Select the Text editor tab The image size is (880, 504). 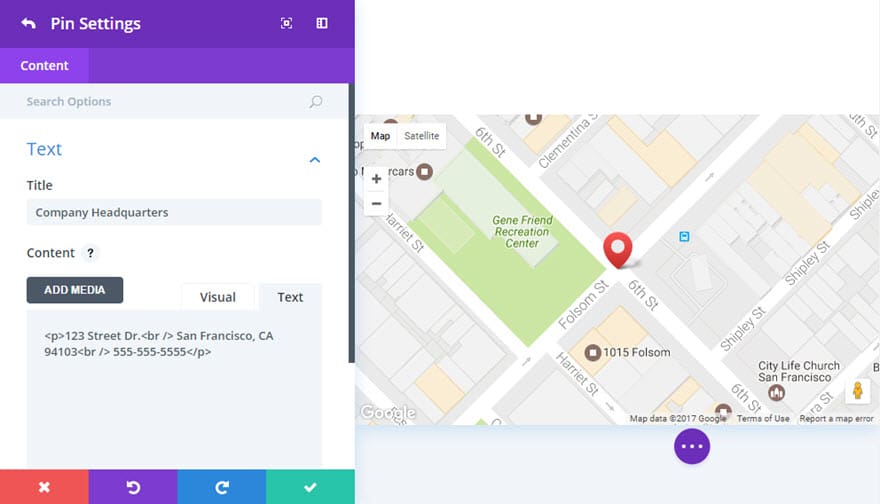(290, 297)
